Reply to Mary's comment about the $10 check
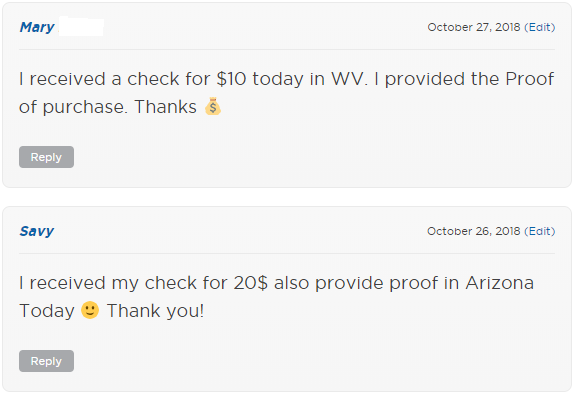573x395 pixels. [46, 157]
